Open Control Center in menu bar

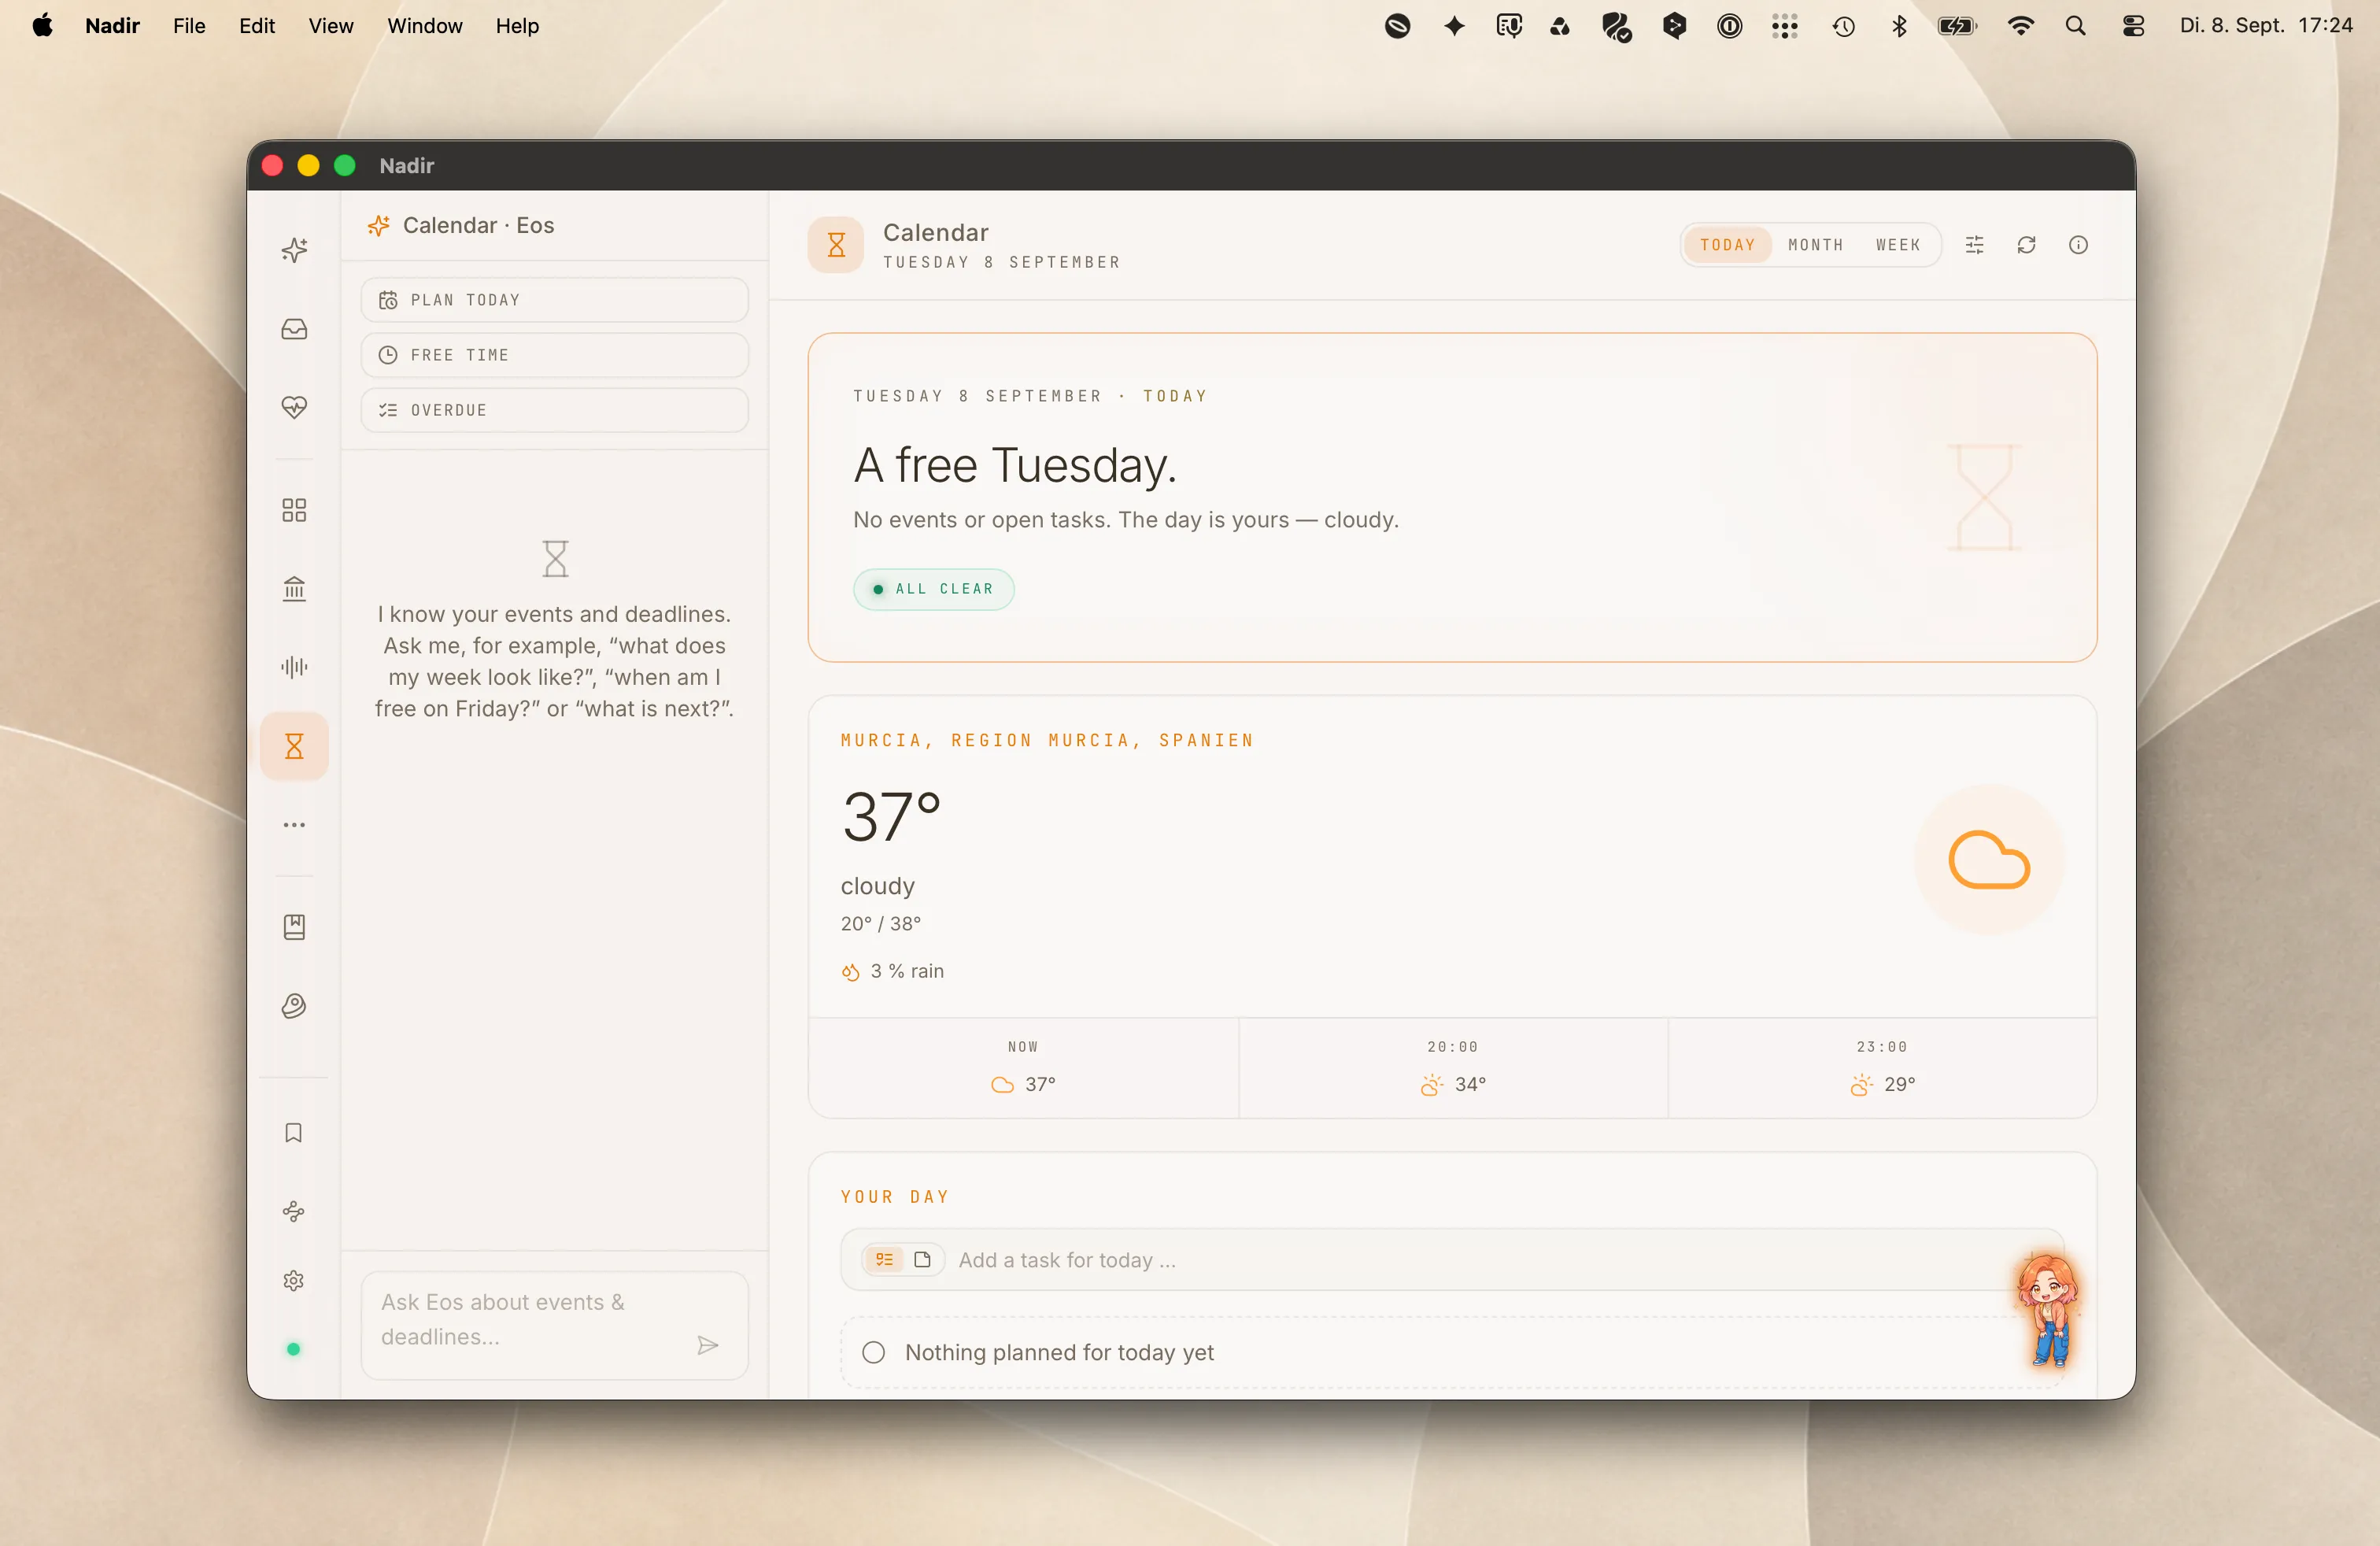[2134, 26]
